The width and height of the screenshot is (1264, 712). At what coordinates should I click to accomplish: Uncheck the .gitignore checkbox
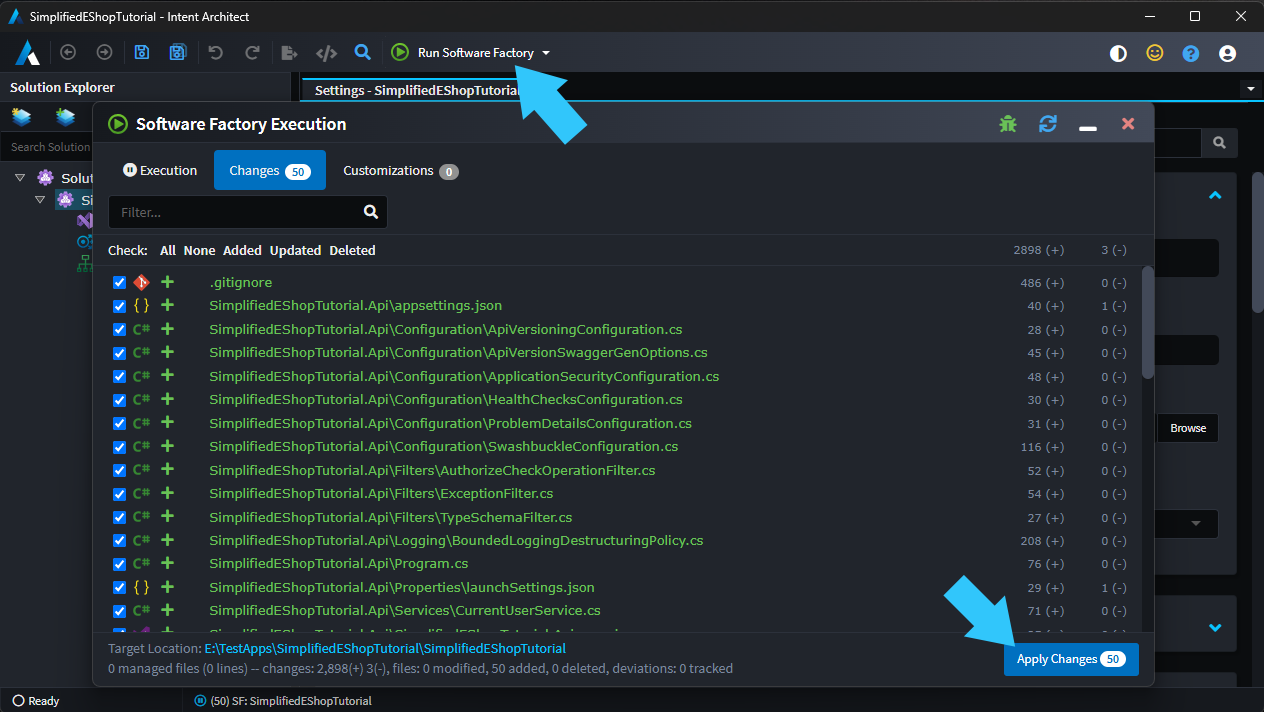click(x=119, y=283)
